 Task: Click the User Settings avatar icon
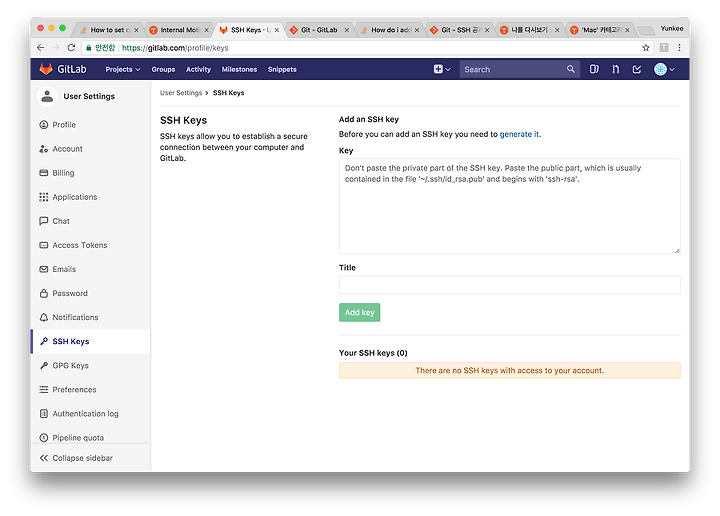pyautogui.click(x=47, y=96)
